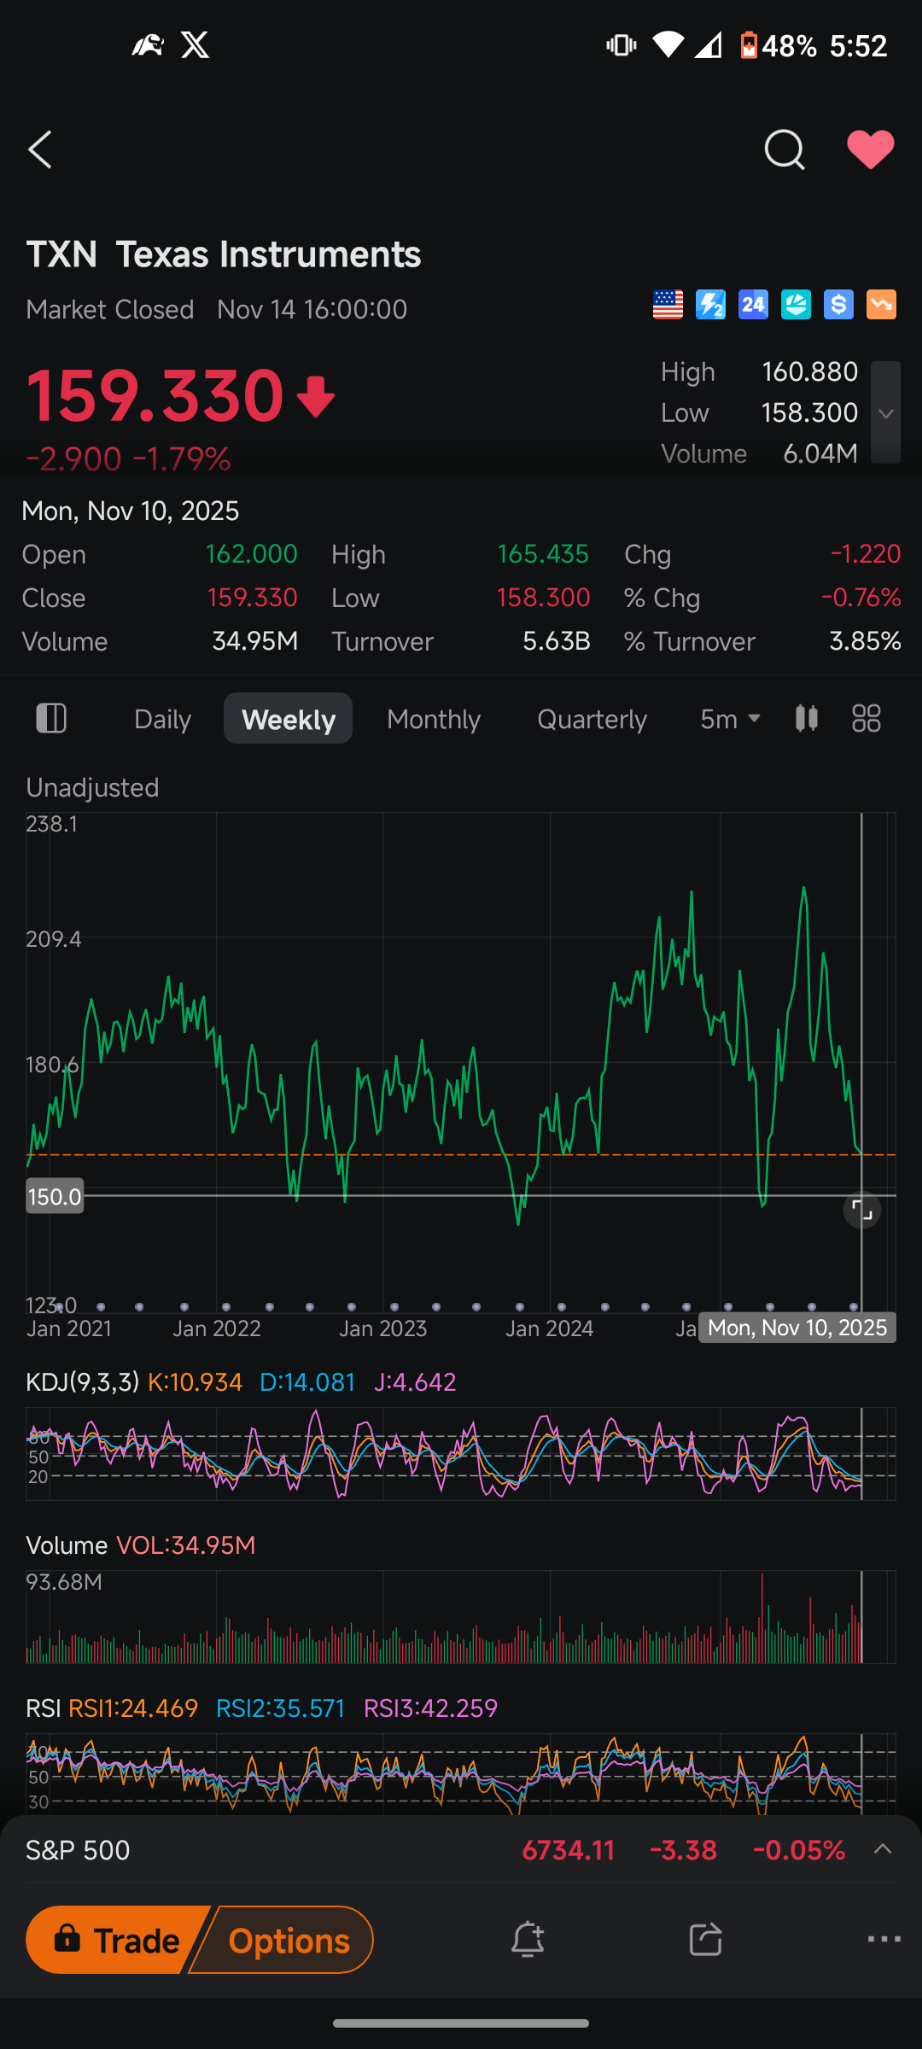Select the Monthly chart tab

point(433,719)
